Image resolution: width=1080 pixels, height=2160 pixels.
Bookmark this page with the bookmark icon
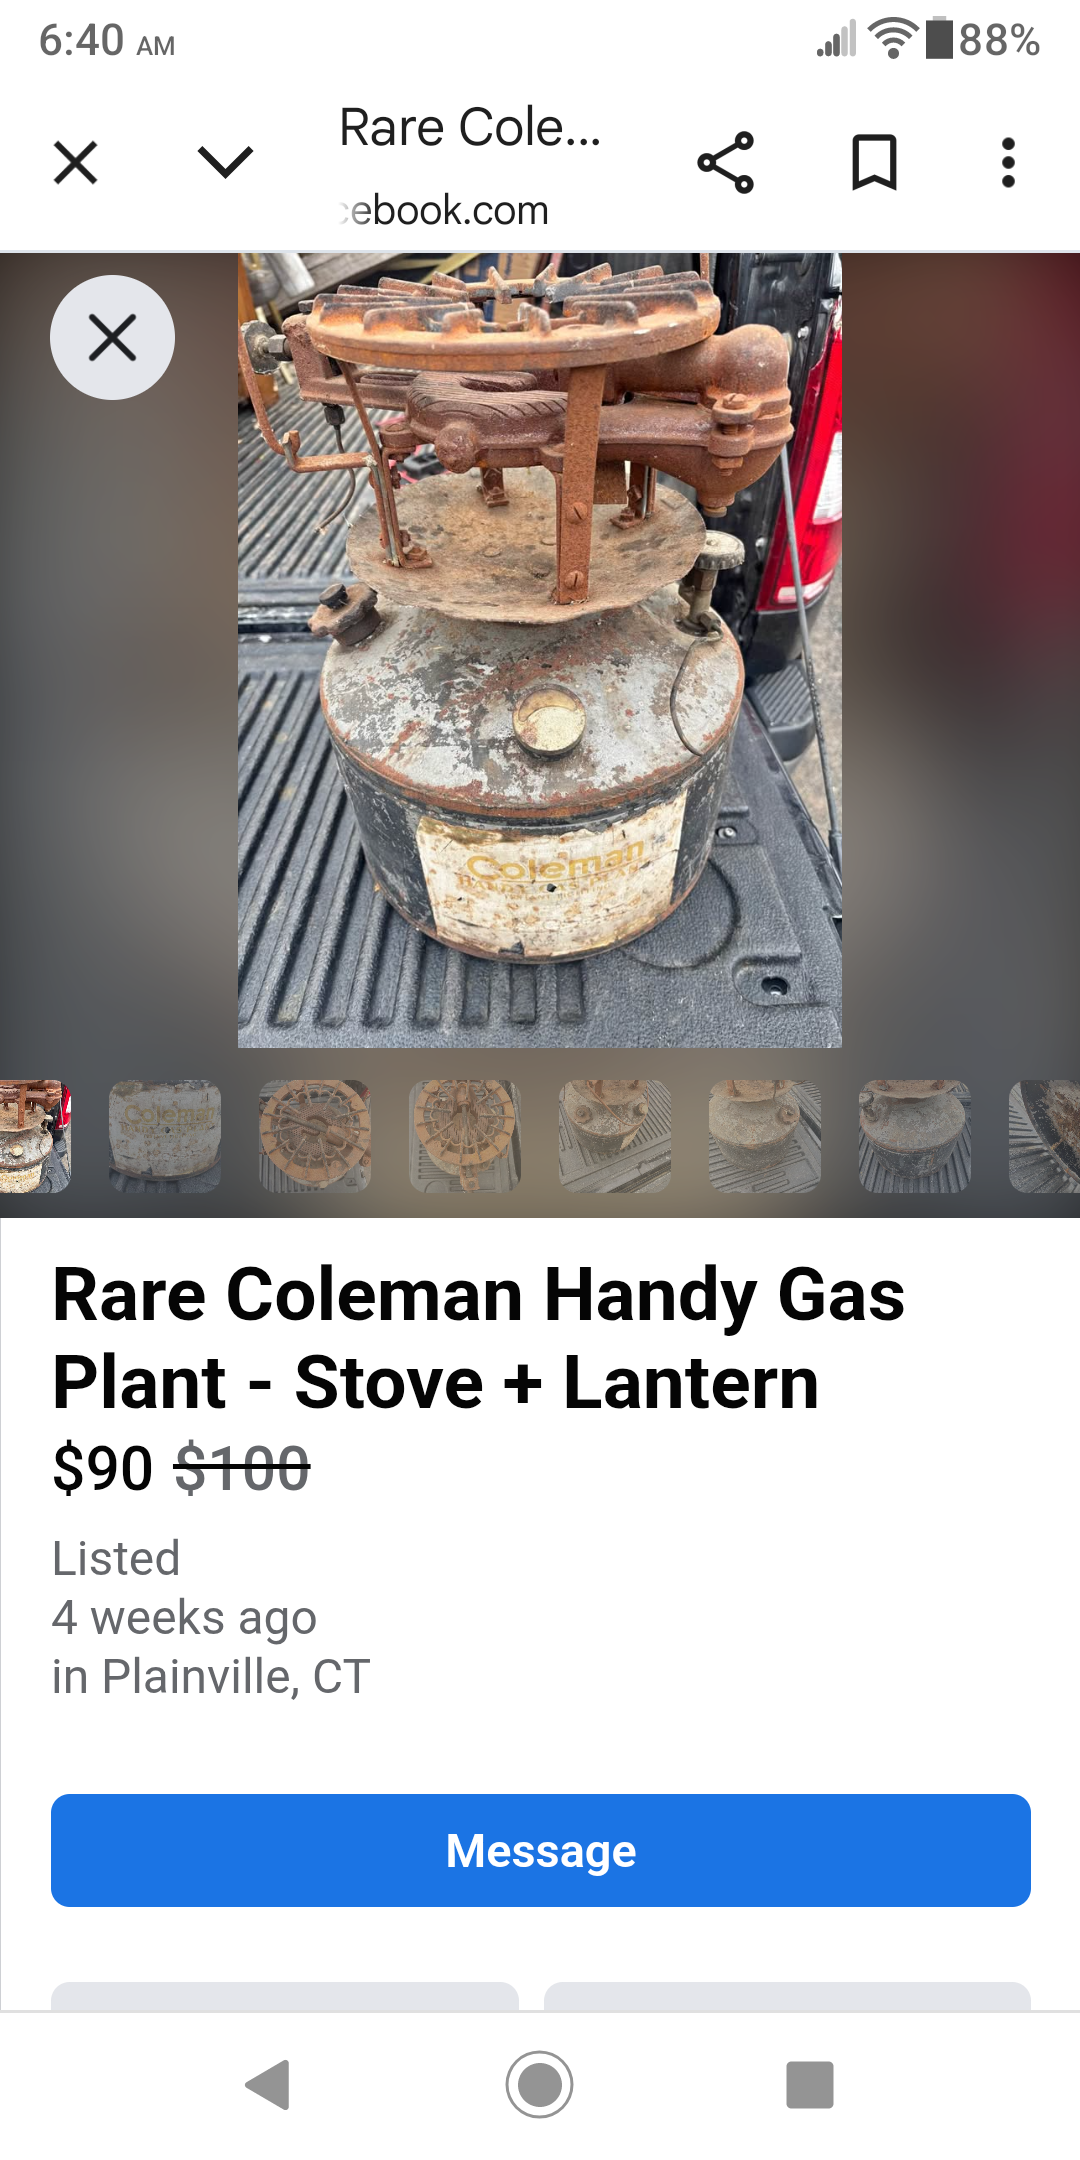[874, 162]
